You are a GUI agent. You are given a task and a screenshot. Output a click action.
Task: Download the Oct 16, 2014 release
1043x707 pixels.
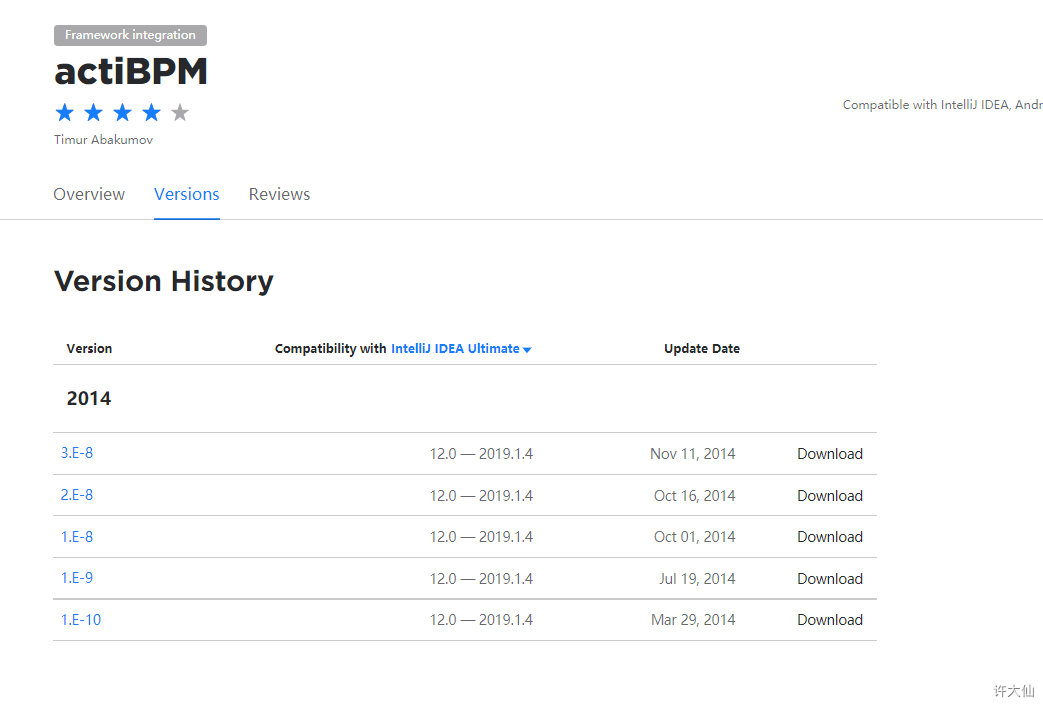click(x=830, y=495)
